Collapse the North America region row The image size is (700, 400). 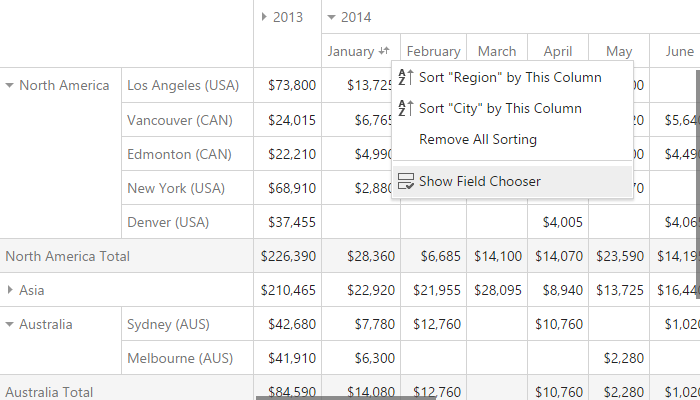pyautogui.click(x=9, y=85)
